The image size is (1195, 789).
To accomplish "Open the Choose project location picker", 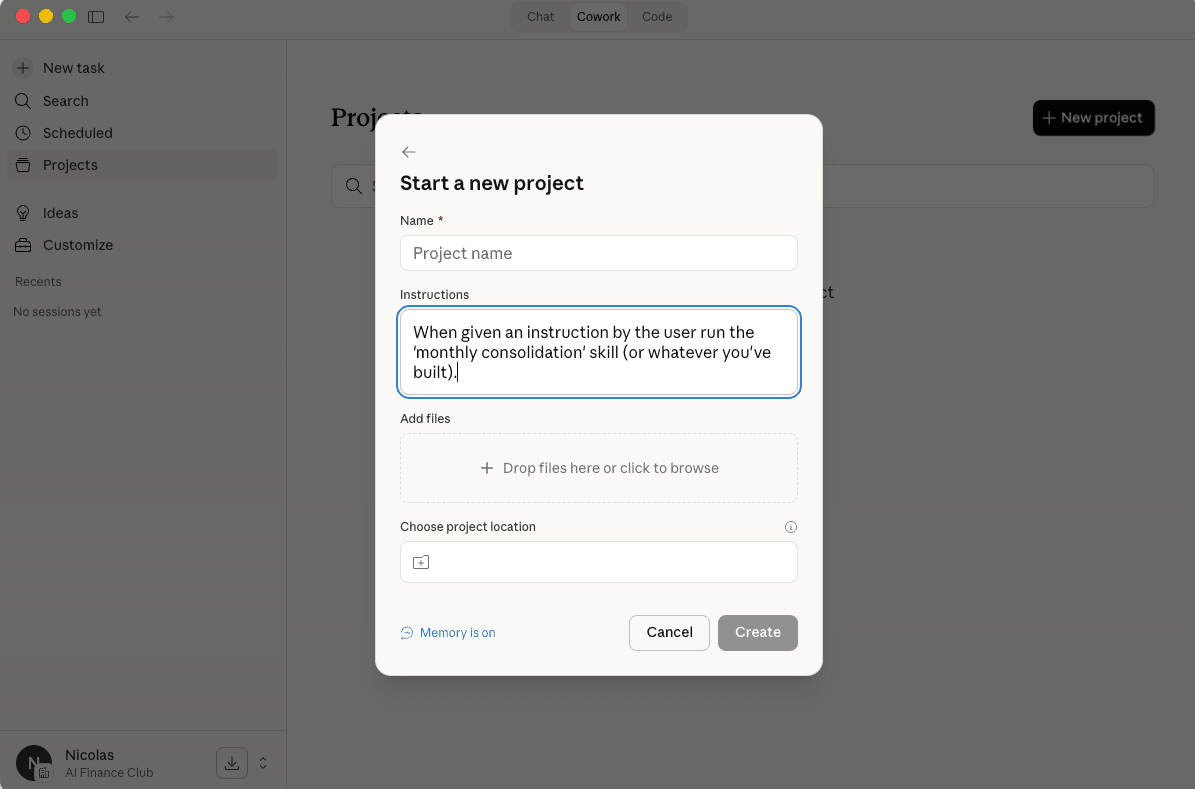I will [x=598, y=562].
